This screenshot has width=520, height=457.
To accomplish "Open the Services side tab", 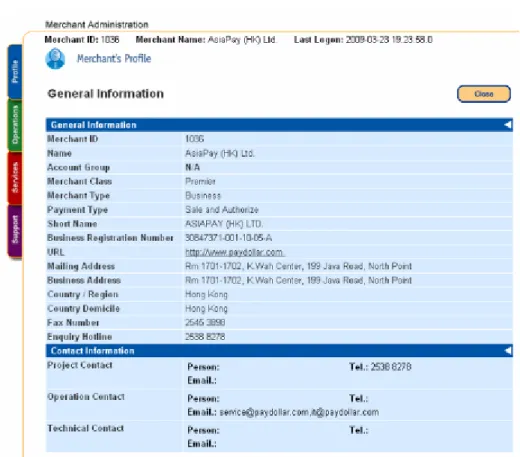I will click(15, 178).
